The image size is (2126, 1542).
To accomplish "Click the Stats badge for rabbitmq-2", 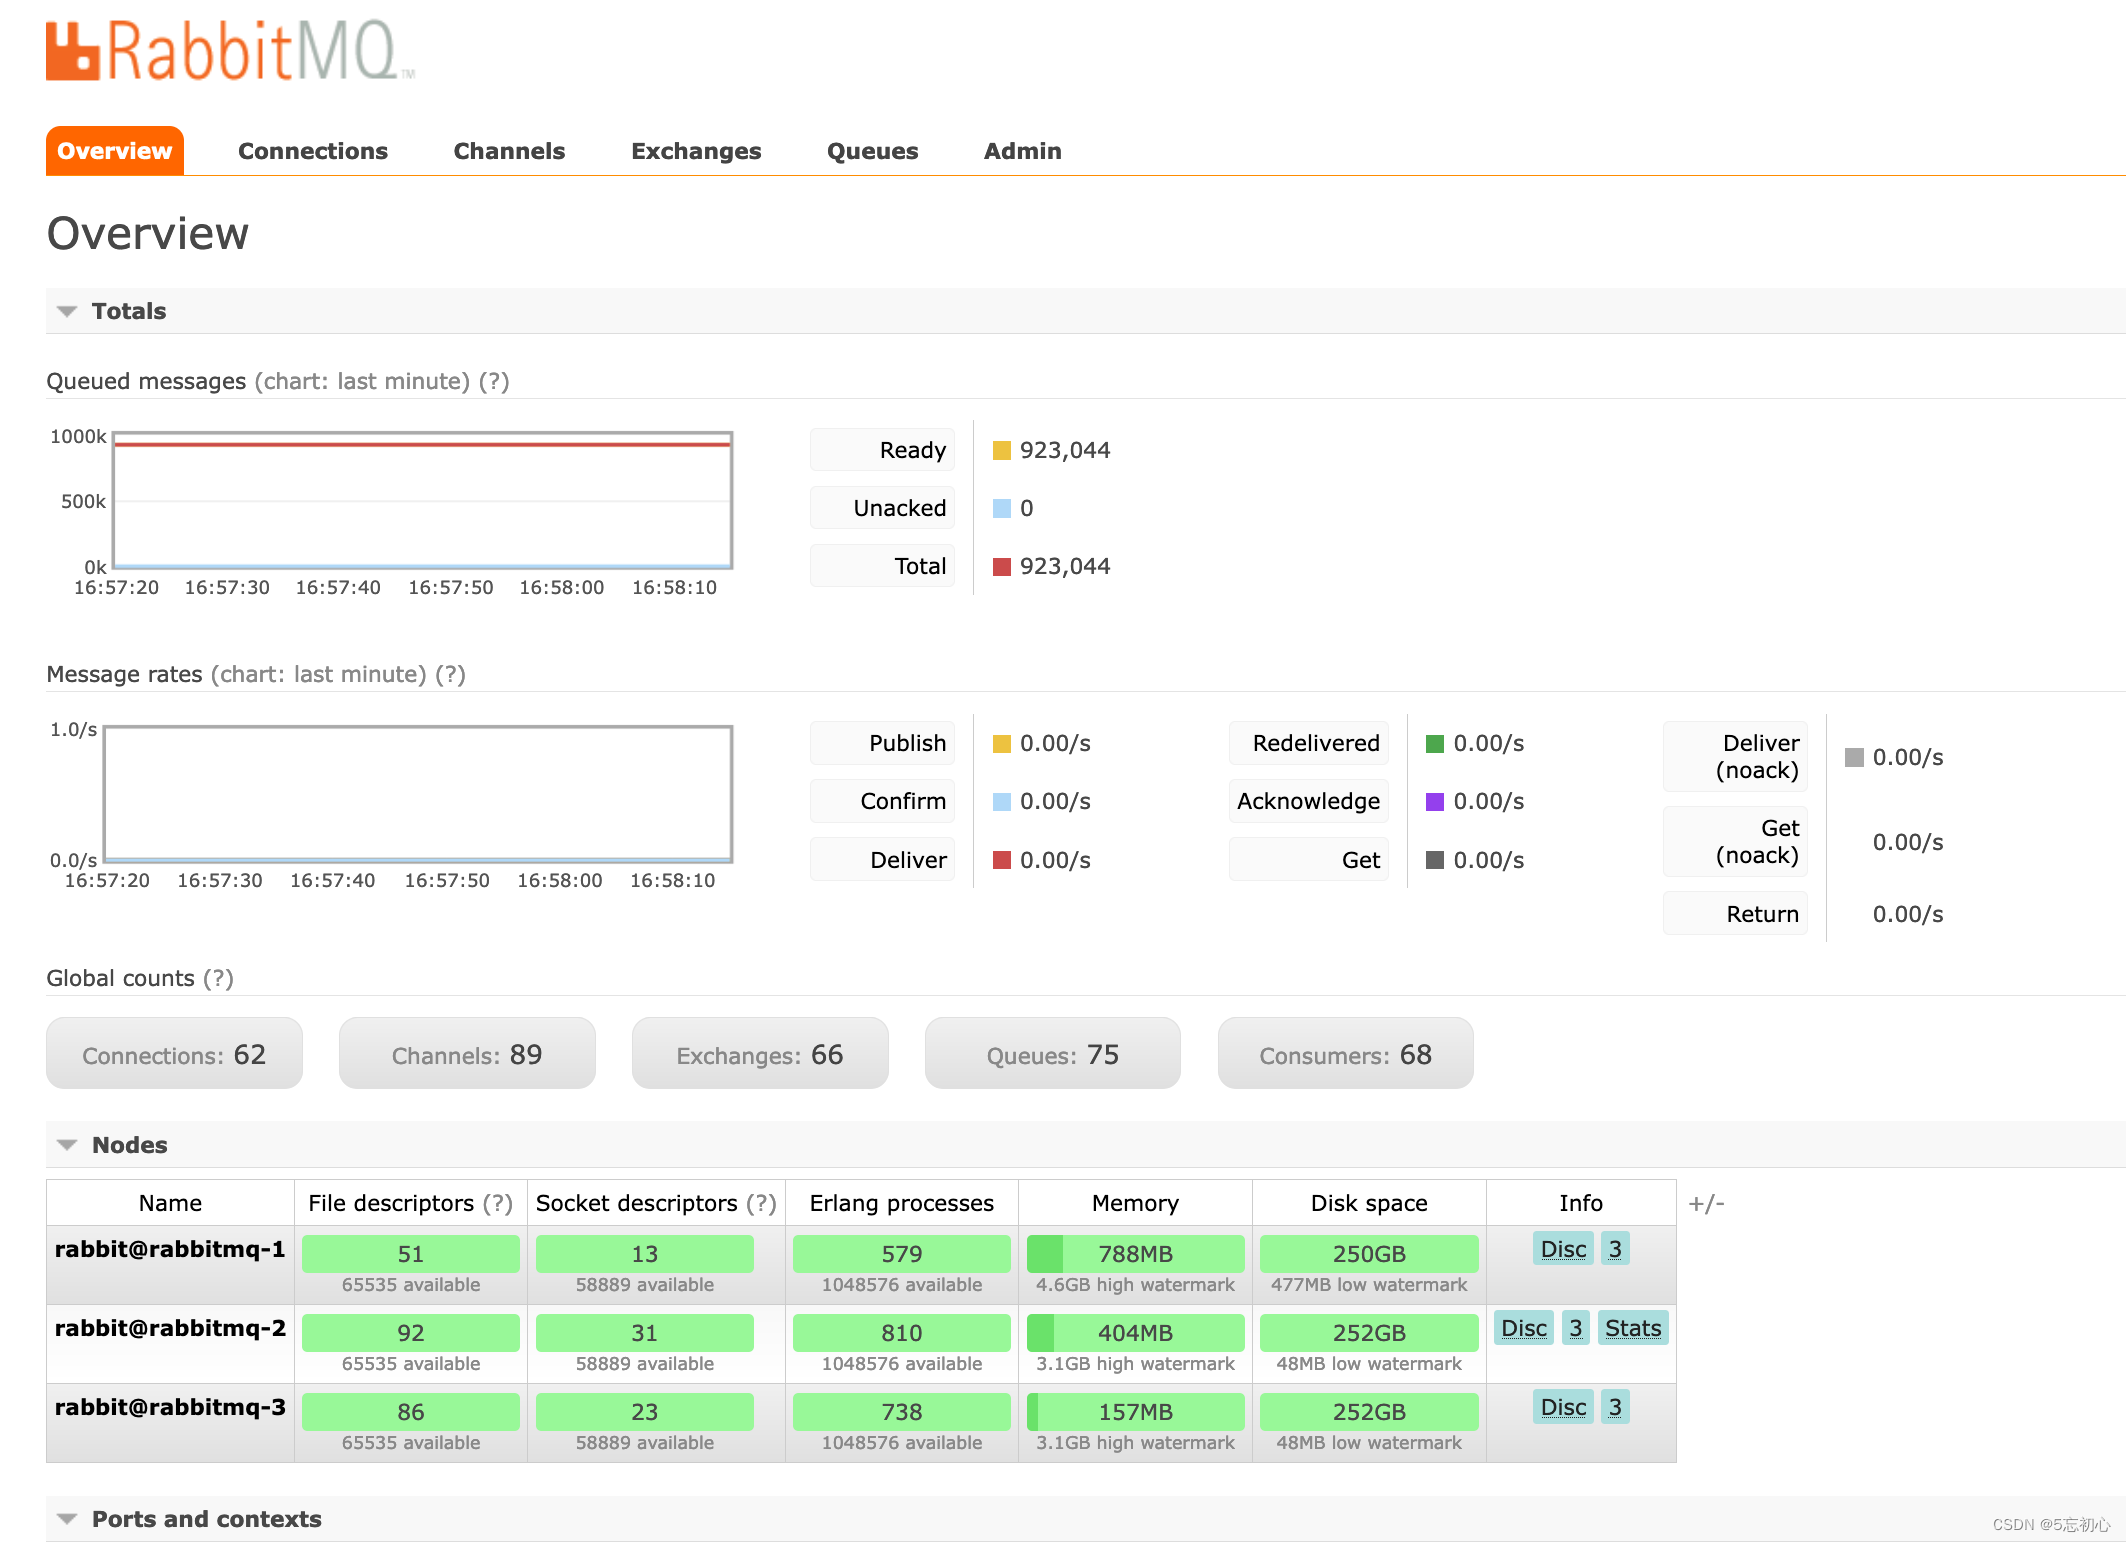I will pyautogui.click(x=1632, y=1328).
